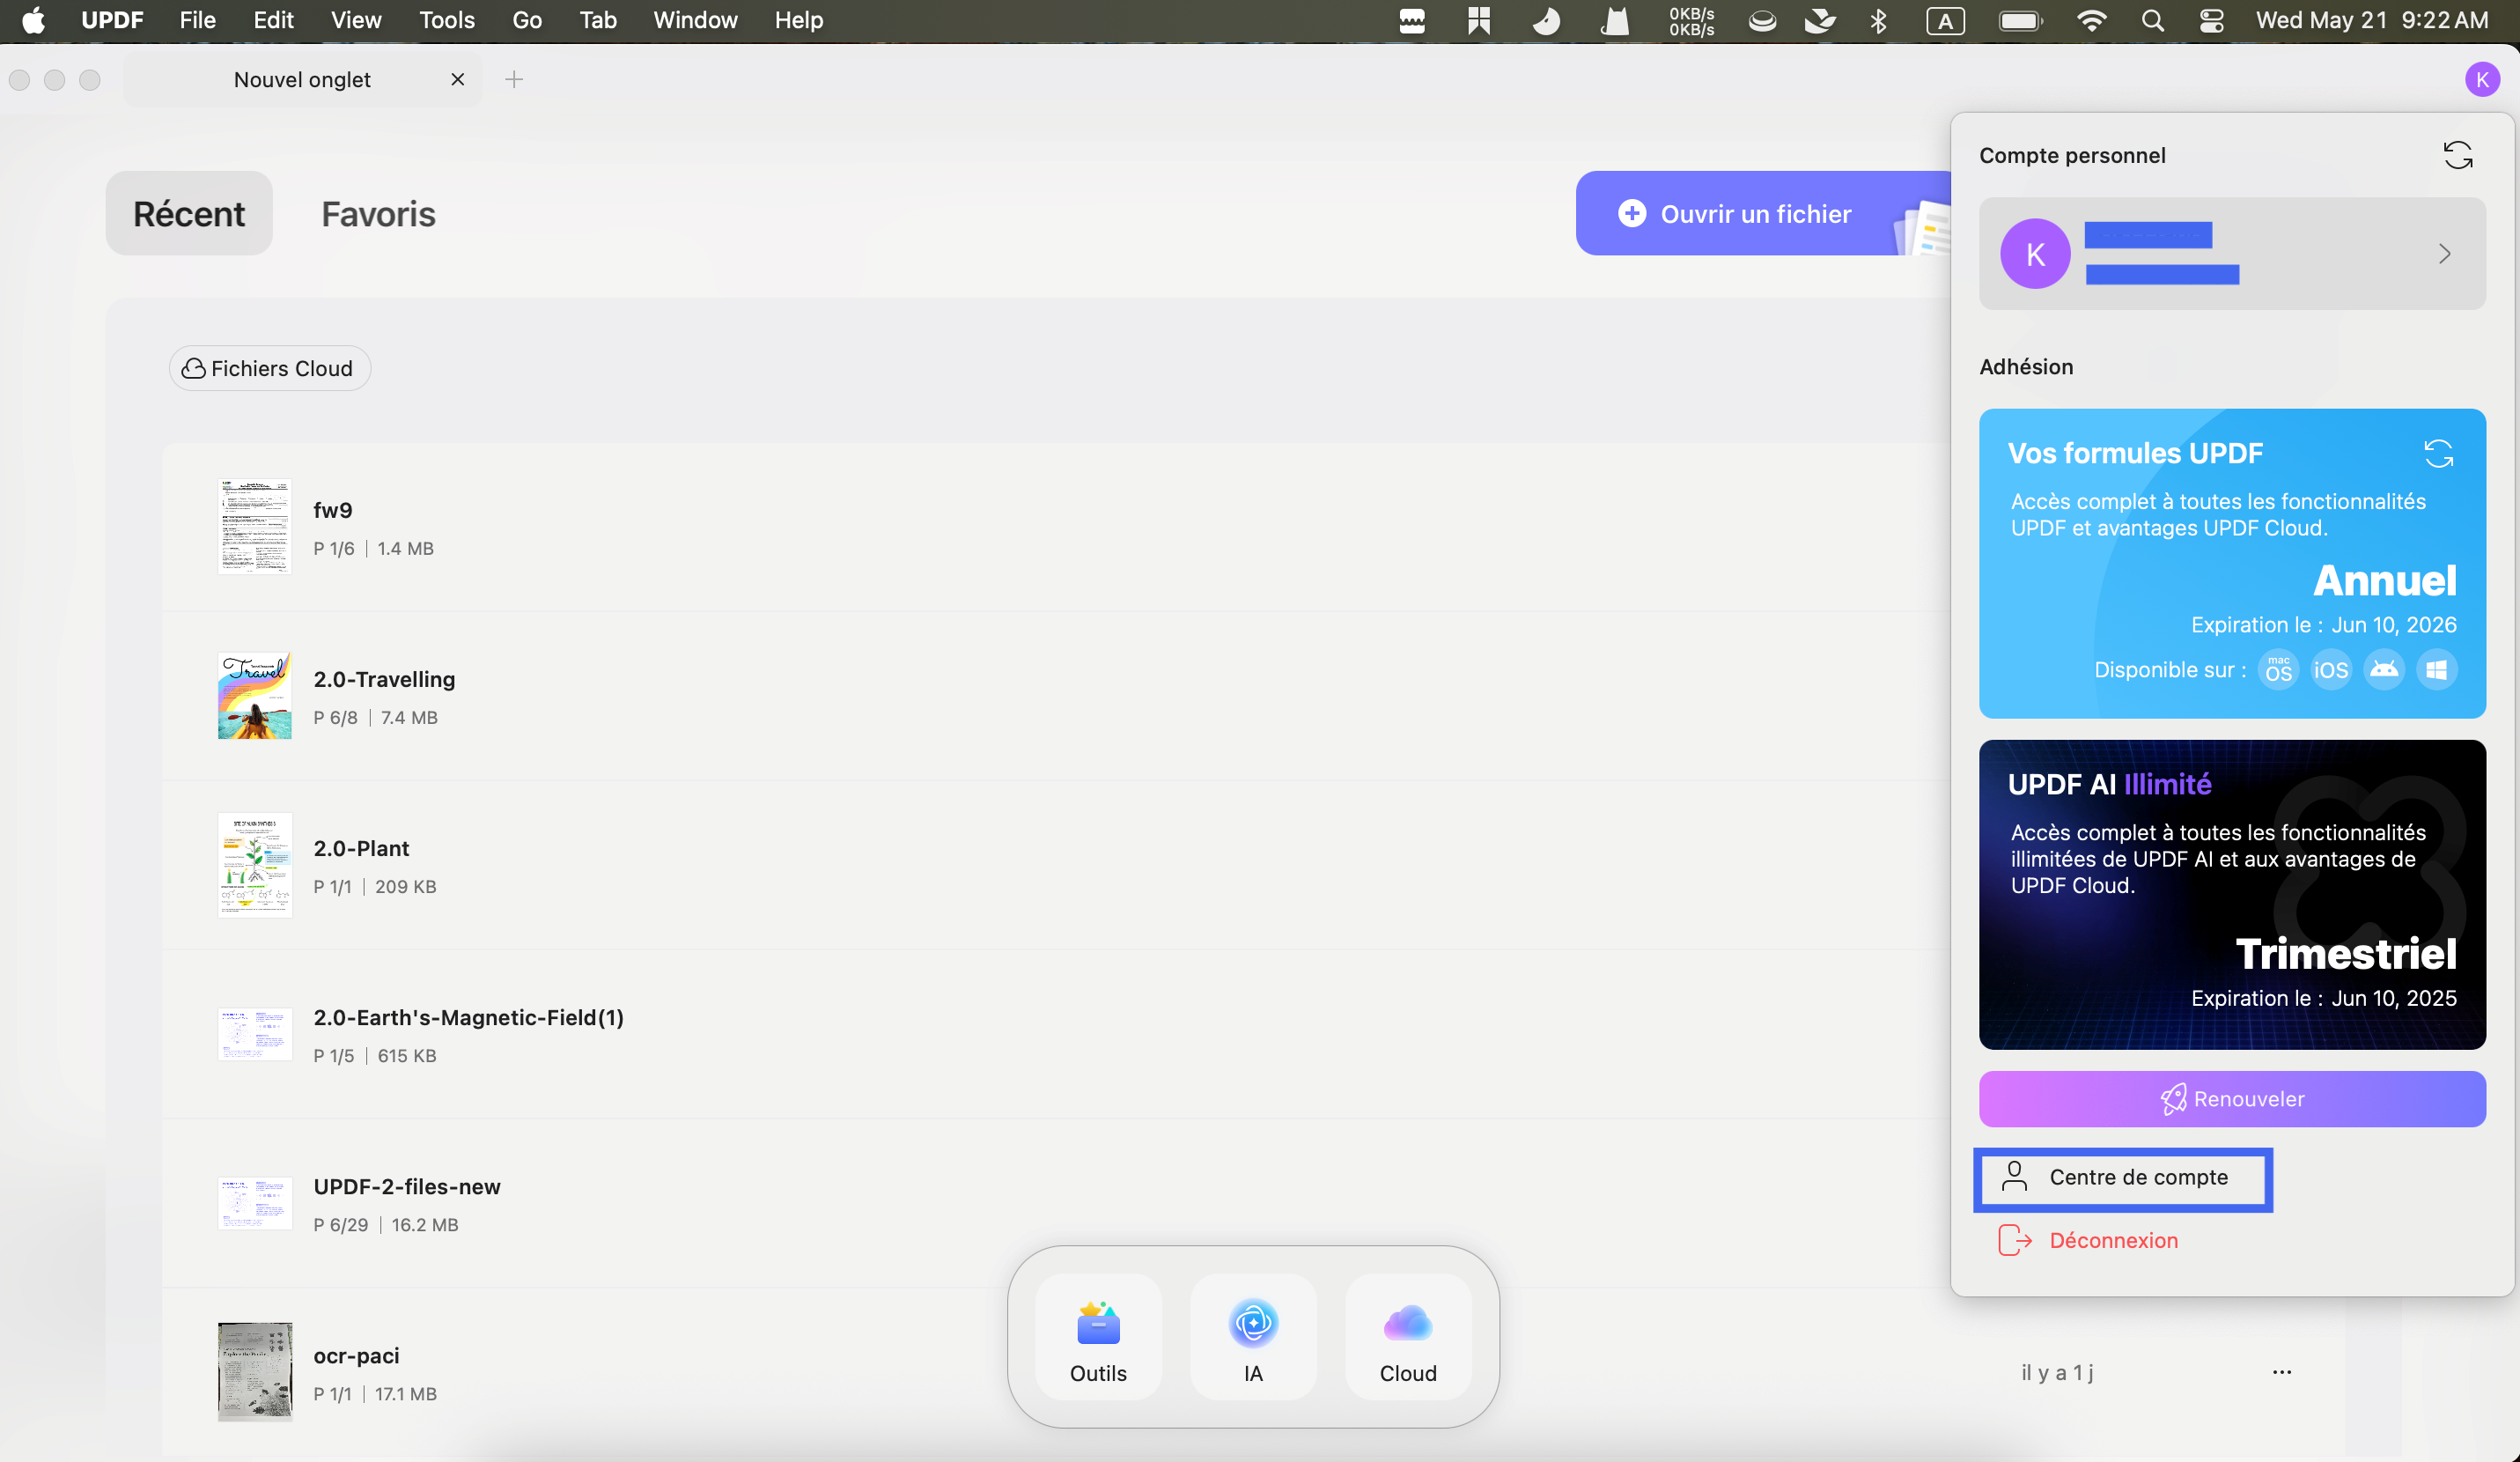Viewport: 2520px width, 1462px height.
Task: Click the 2.0-Plant file name
Action: coord(361,848)
